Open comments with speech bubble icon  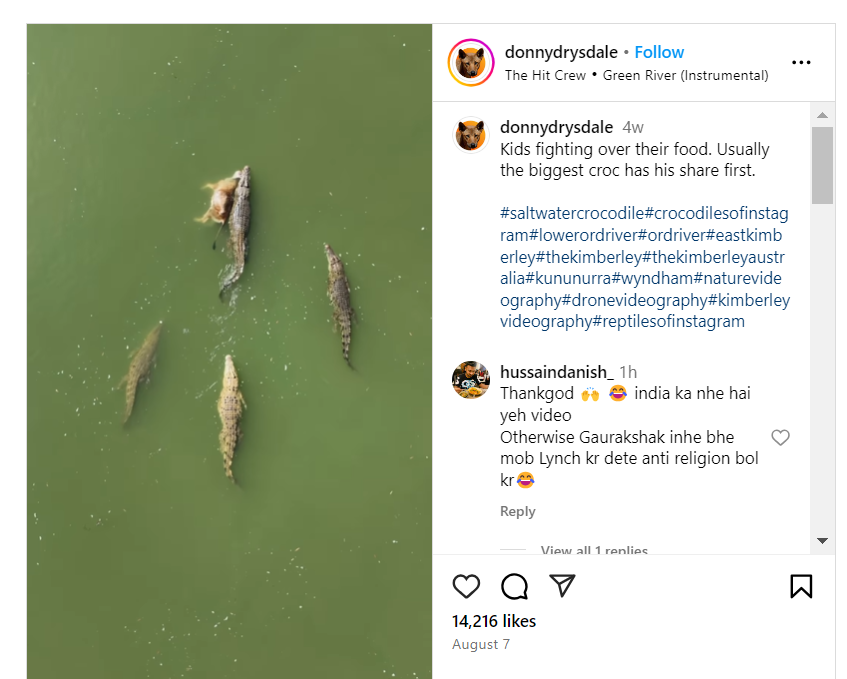tap(514, 586)
